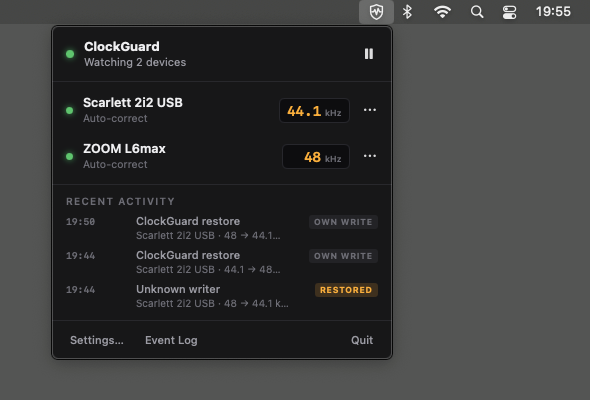Click Auto-correct label under ZOOM L6max
The height and width of the screenshot is (400, 590).
(115, 164)
